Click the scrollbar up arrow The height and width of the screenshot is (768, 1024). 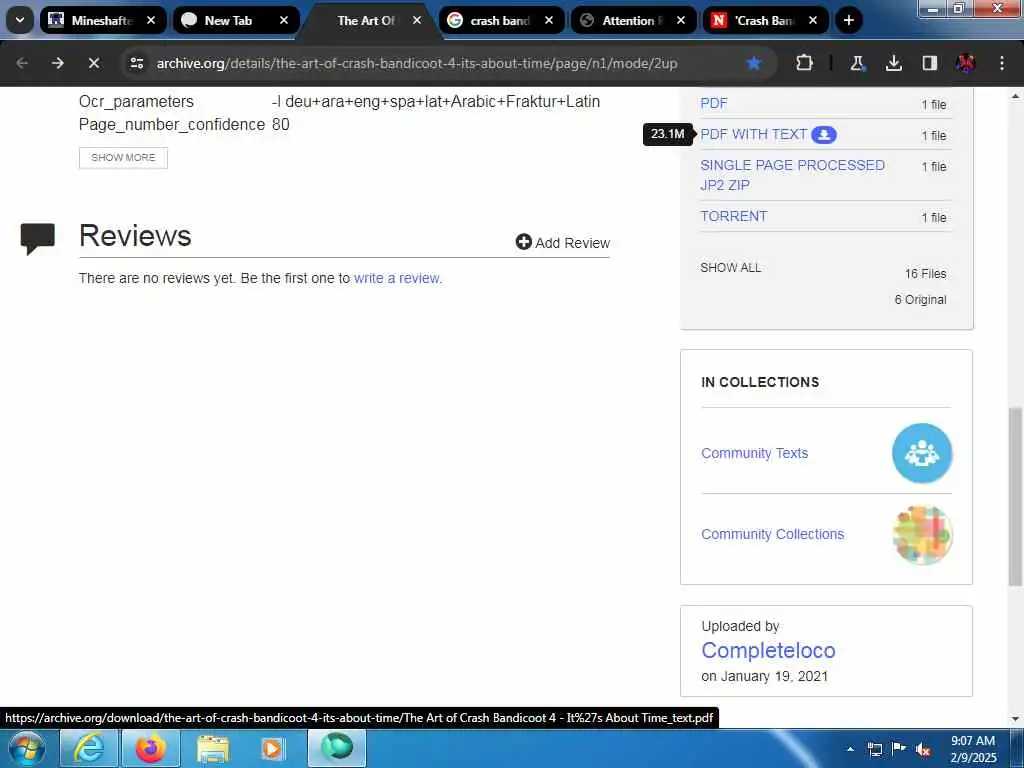[x=1015, y=95]
